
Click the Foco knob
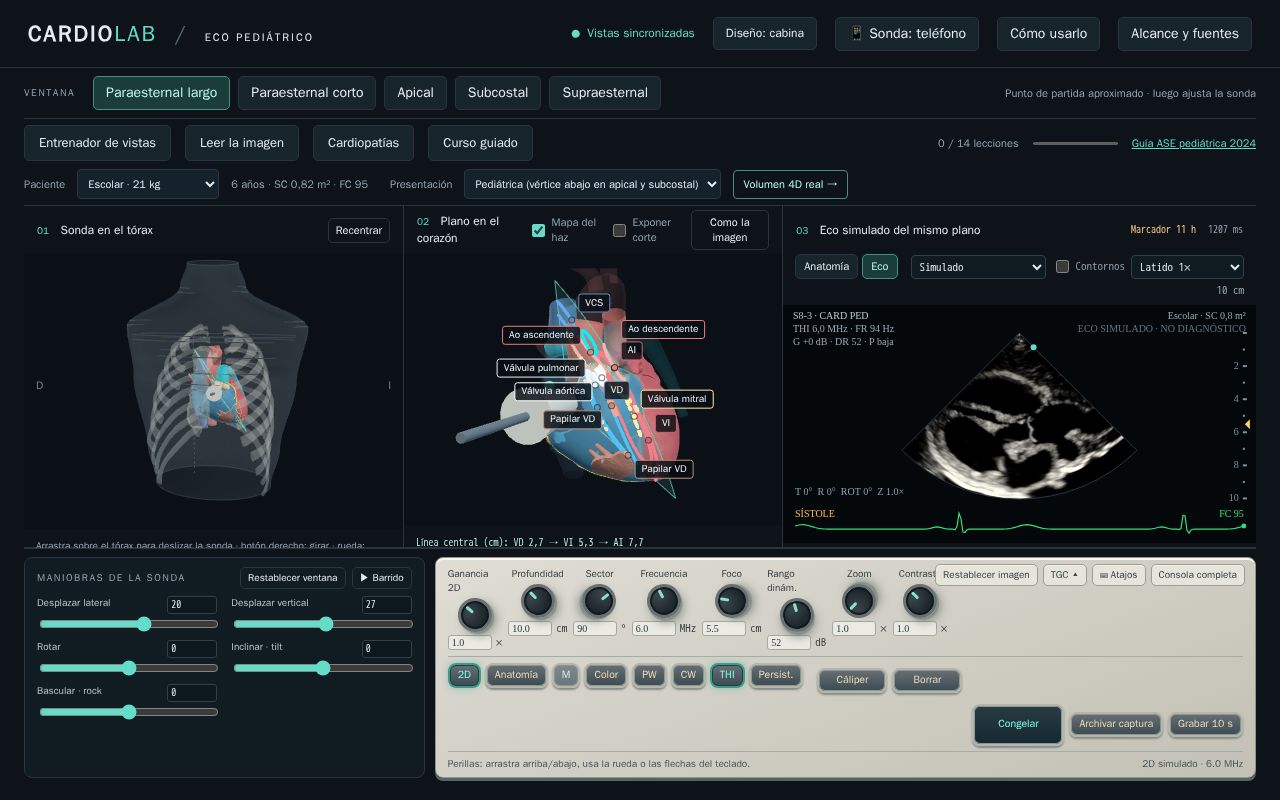pyautogui.click(x=732, y=601)
